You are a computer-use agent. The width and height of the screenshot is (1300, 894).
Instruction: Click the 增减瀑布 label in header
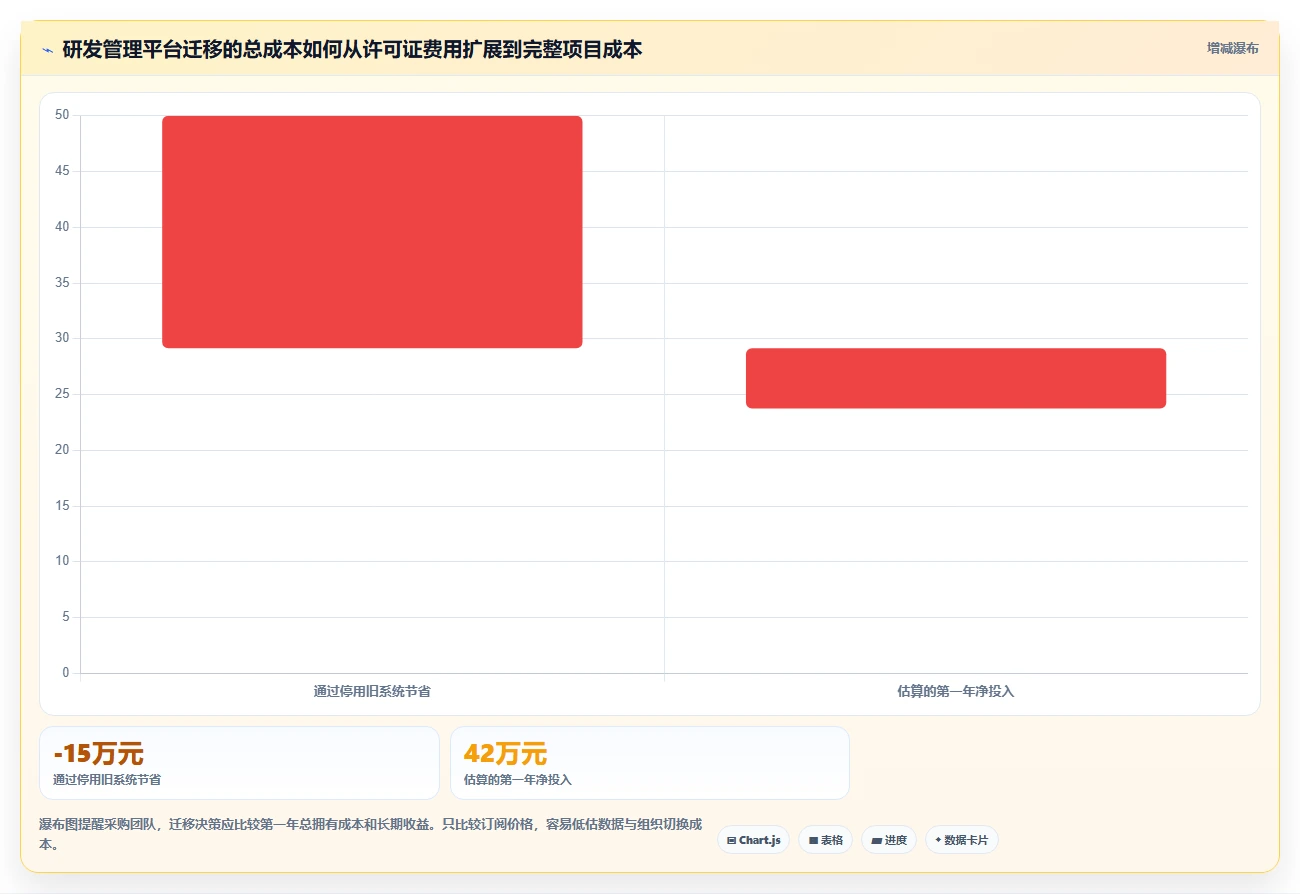1232,48
